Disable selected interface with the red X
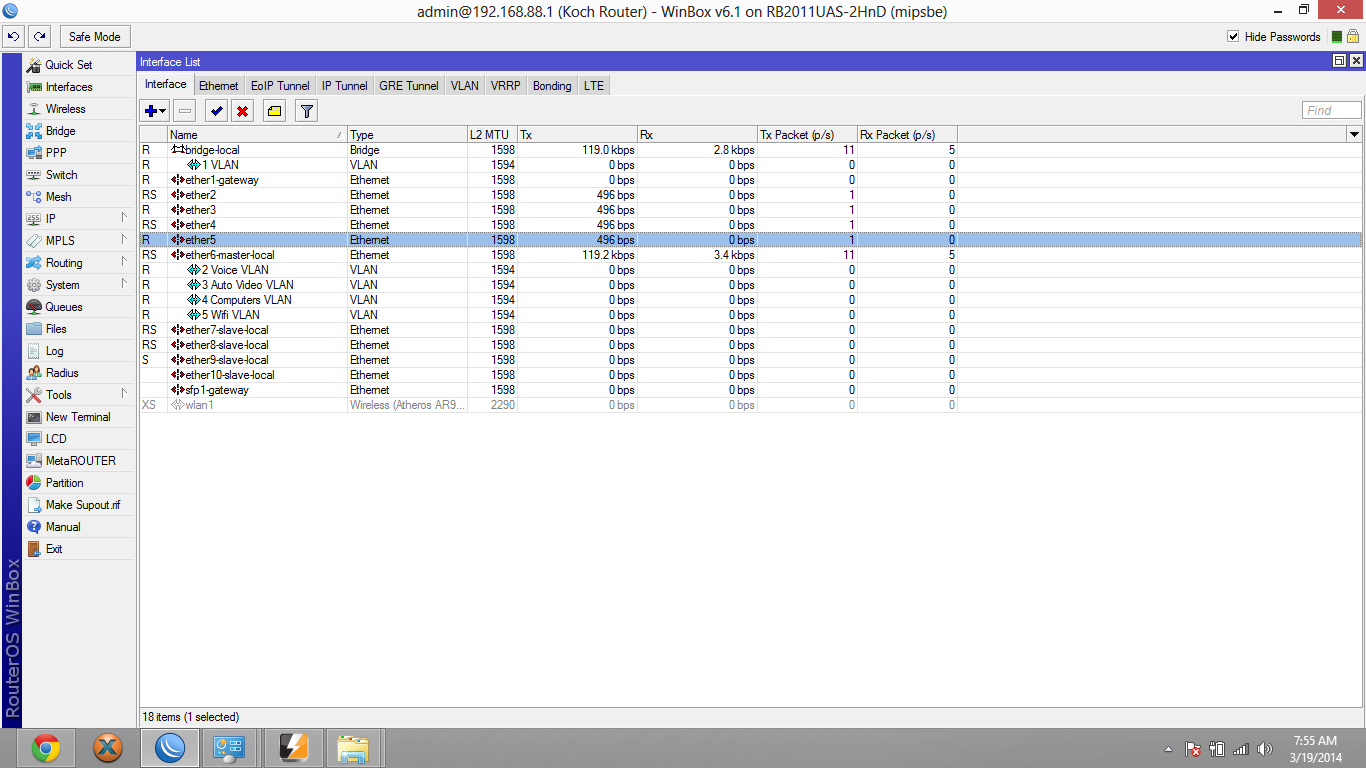Screen dimensions: 1366x768 click(x=242, y=111)
